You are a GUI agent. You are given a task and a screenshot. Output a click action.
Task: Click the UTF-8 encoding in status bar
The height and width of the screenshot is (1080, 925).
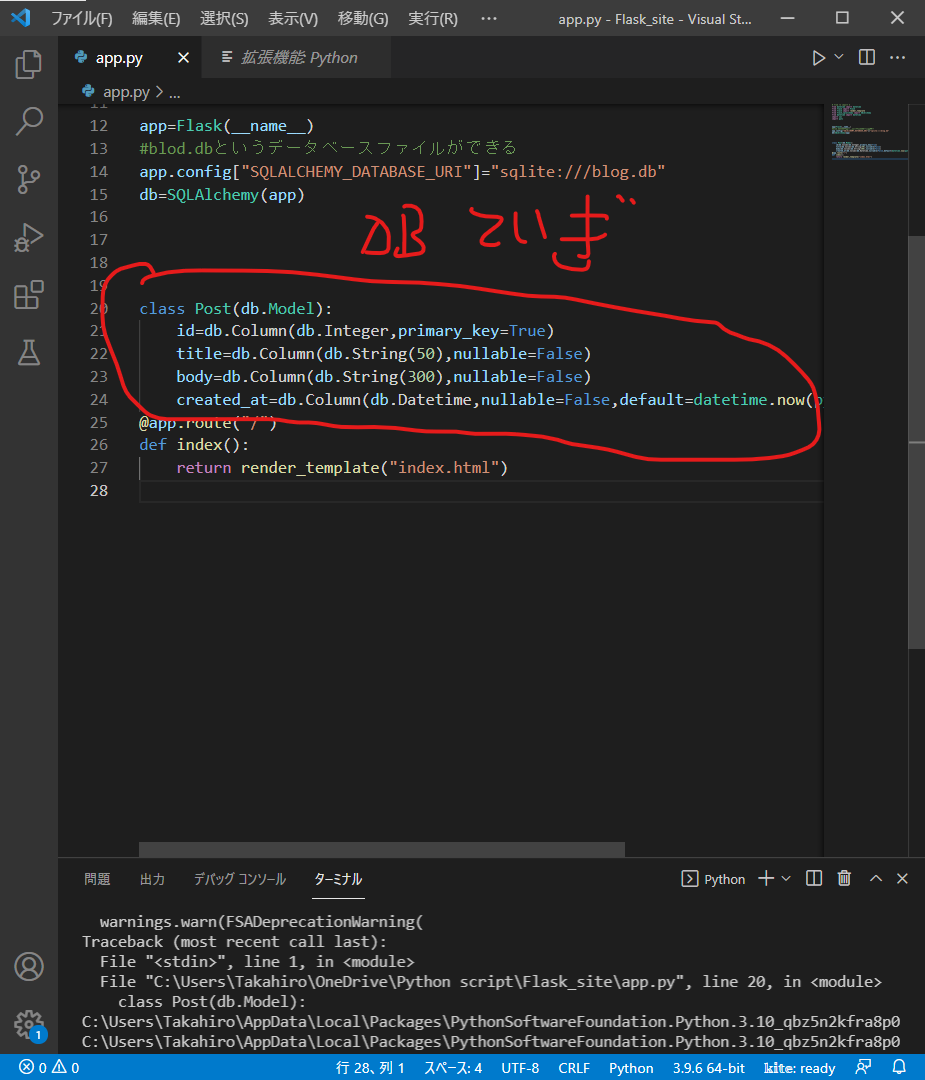[x=520, y=1068]
